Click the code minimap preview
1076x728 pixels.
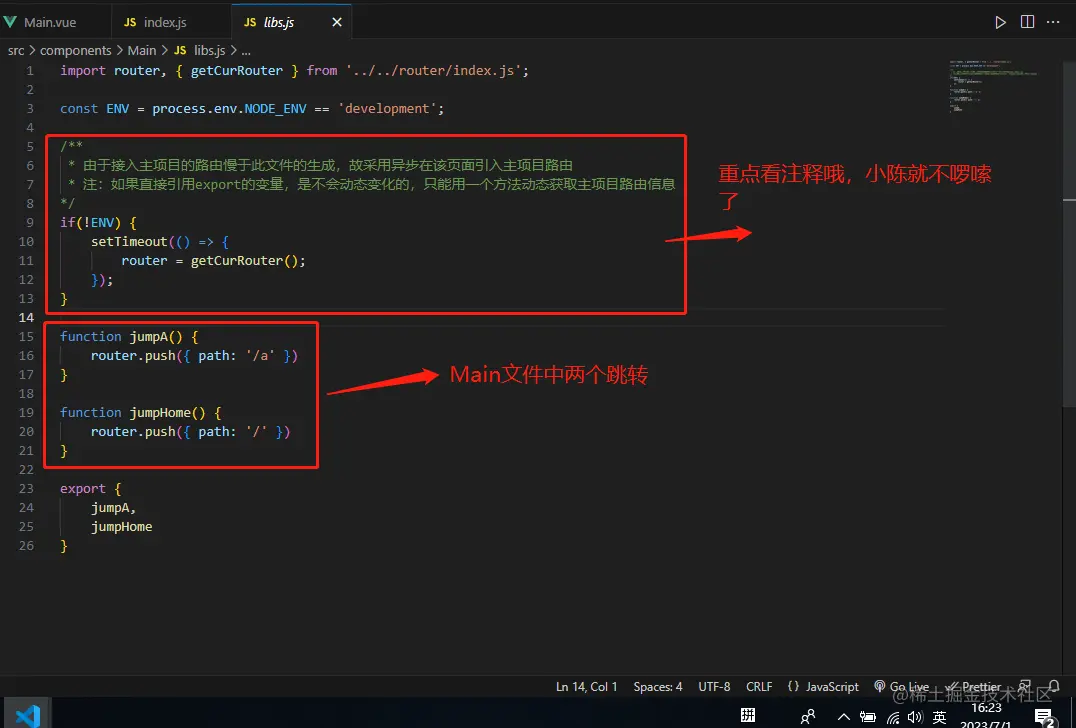click(x=992, y=86)
